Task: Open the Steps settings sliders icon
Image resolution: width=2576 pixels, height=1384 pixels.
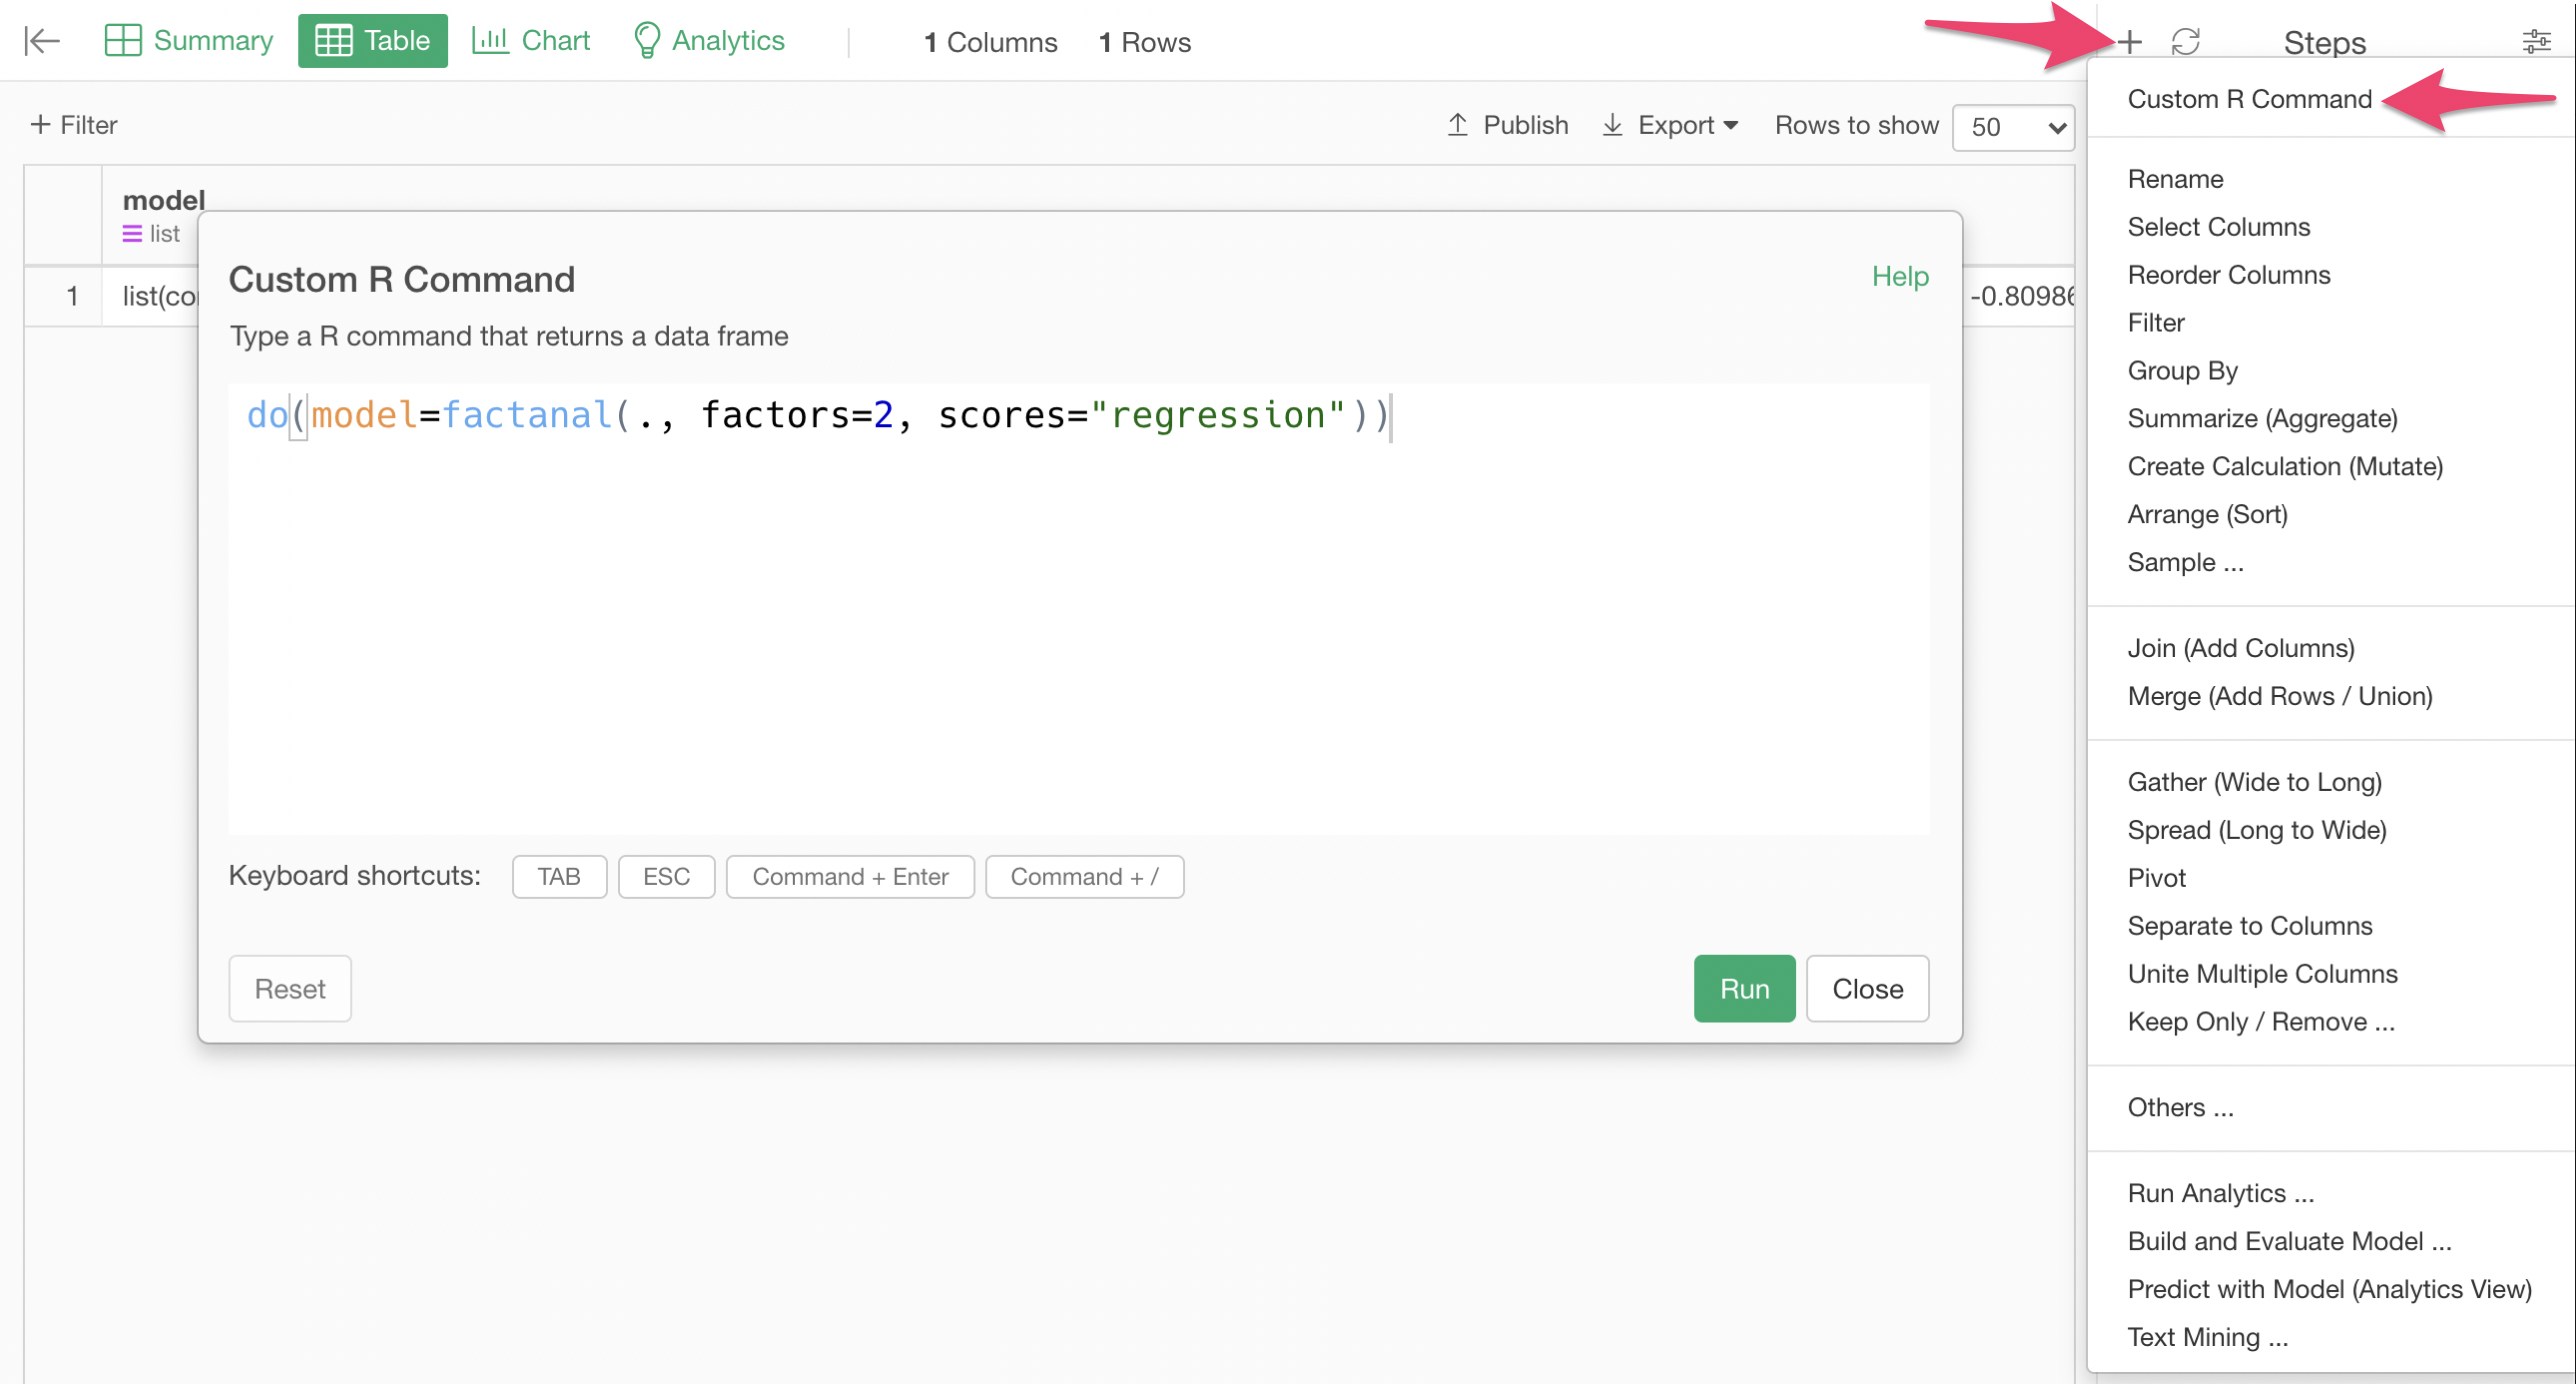Action: (x=2536, y=41)
